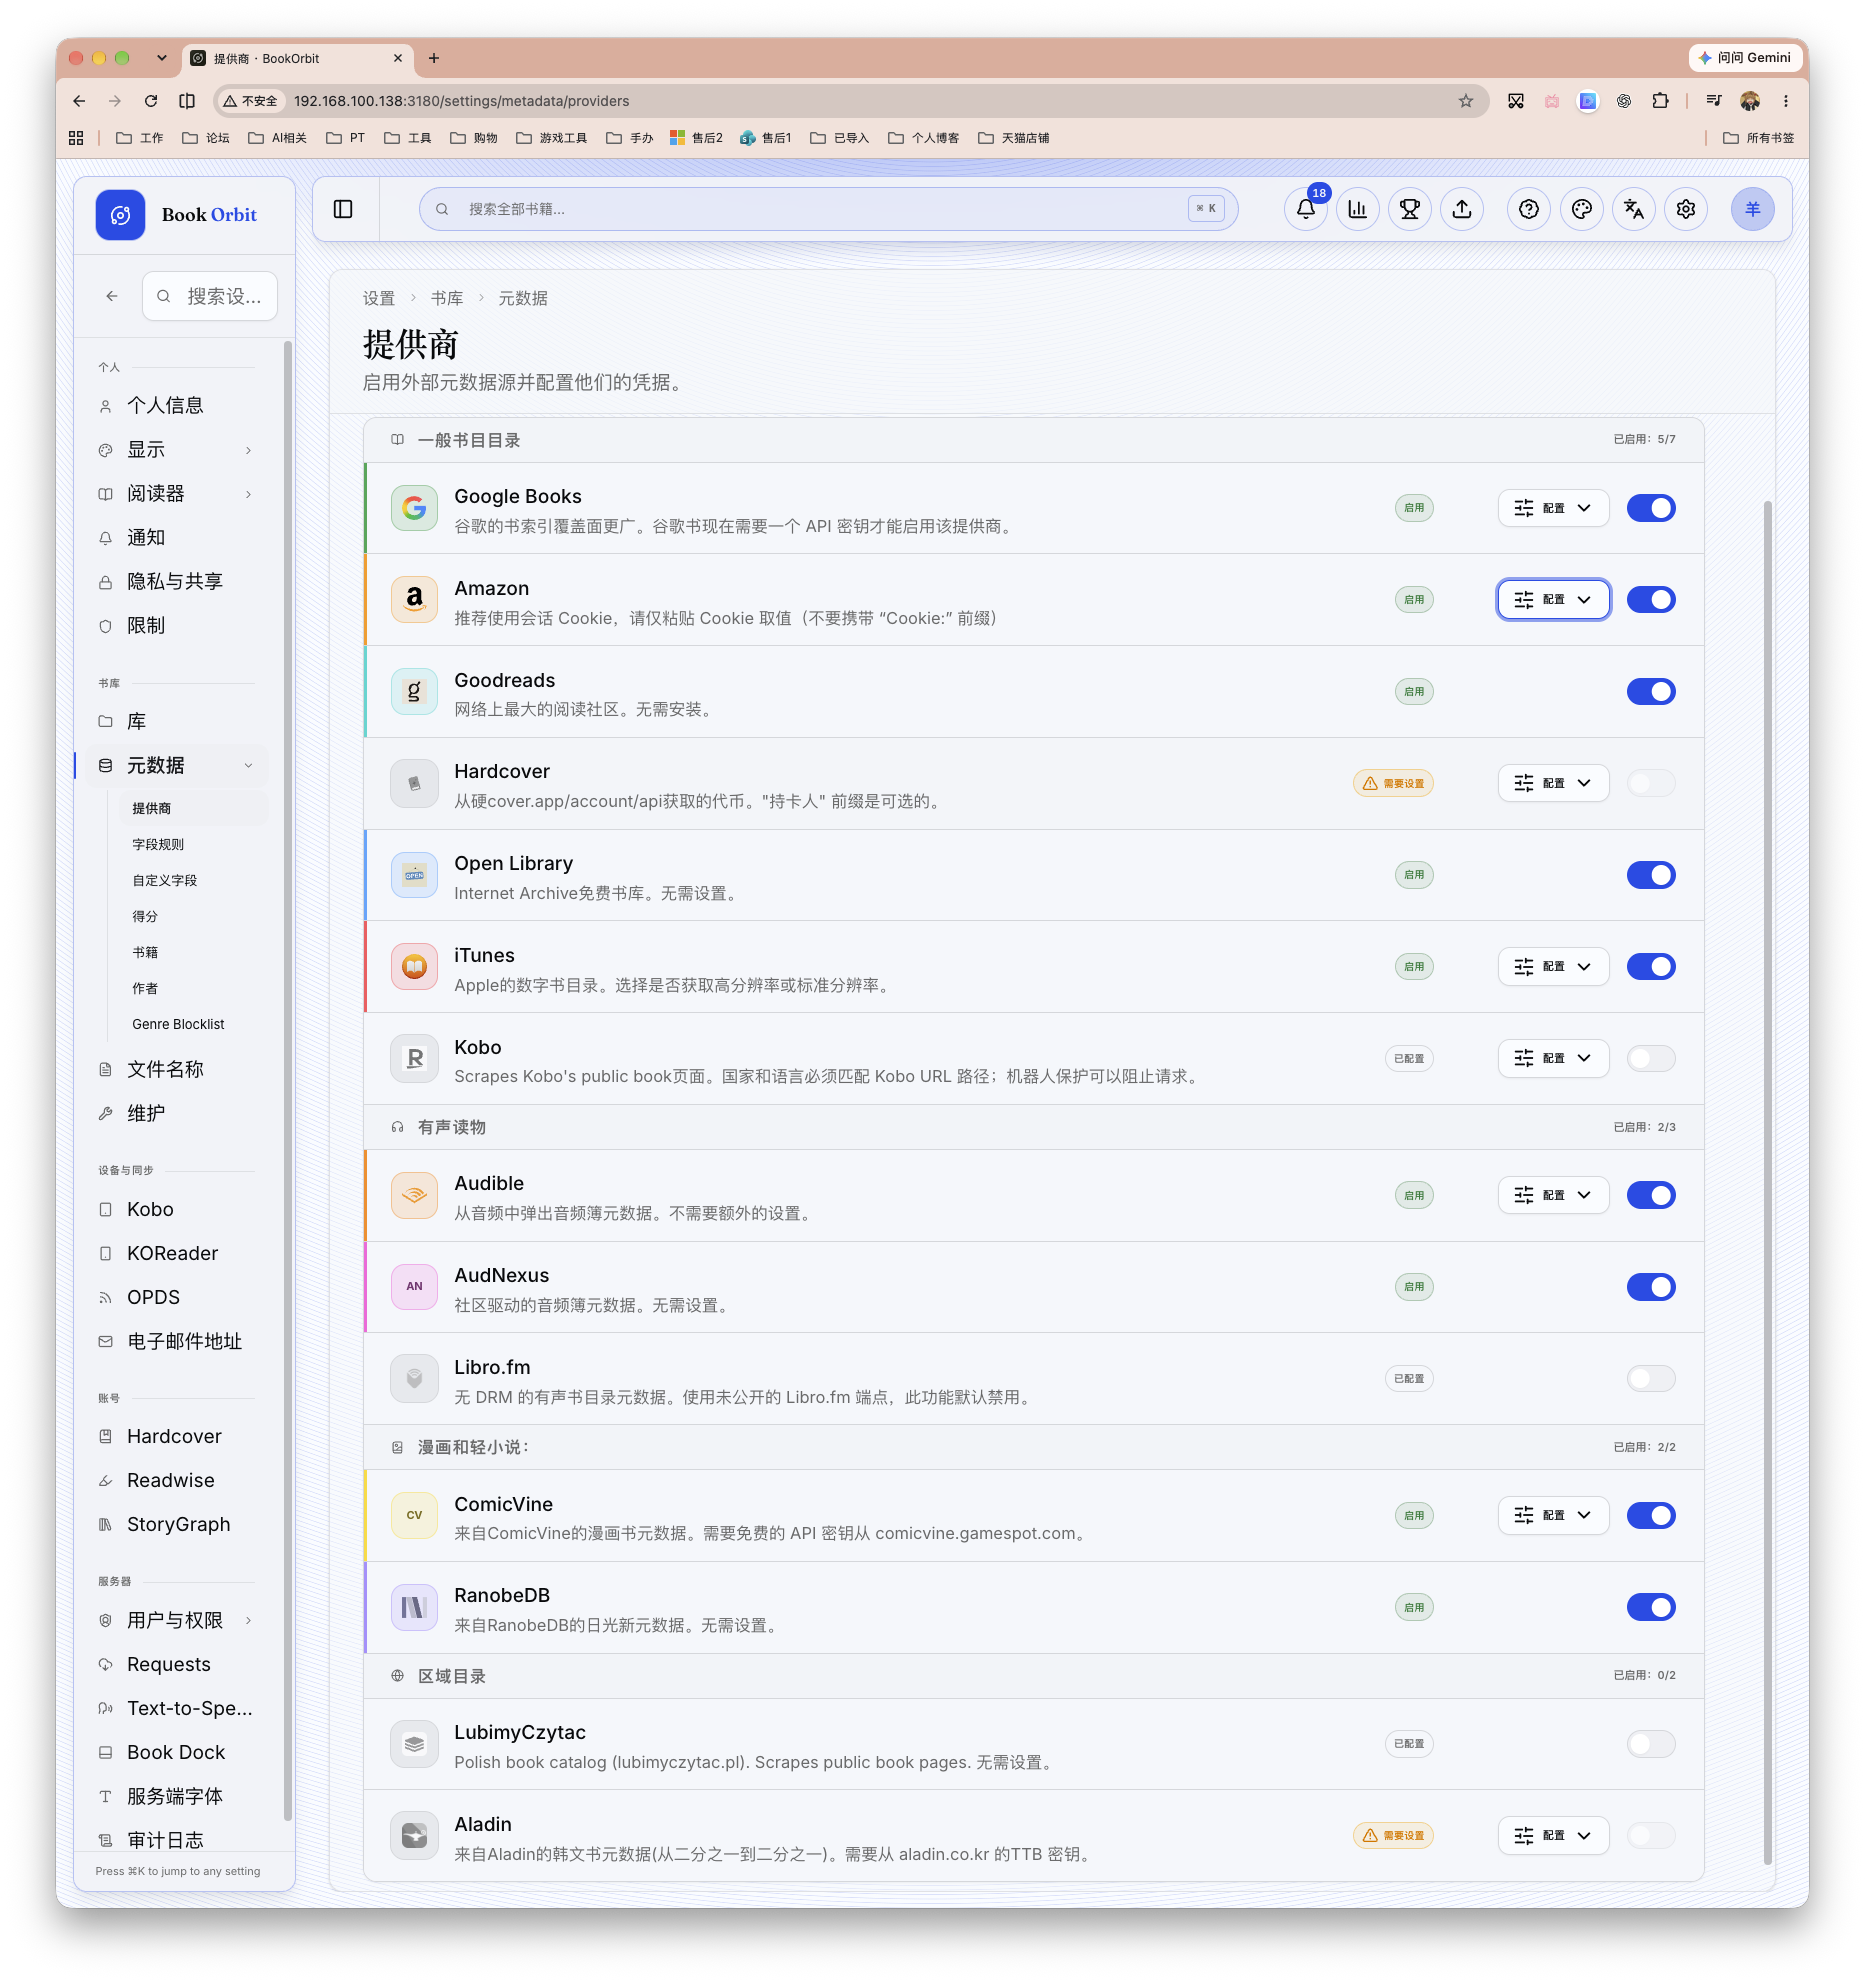Expand the iTunes 配置 dropdown
The height and width of the screenshot is (1982, 1865).
click(1553, 967)
